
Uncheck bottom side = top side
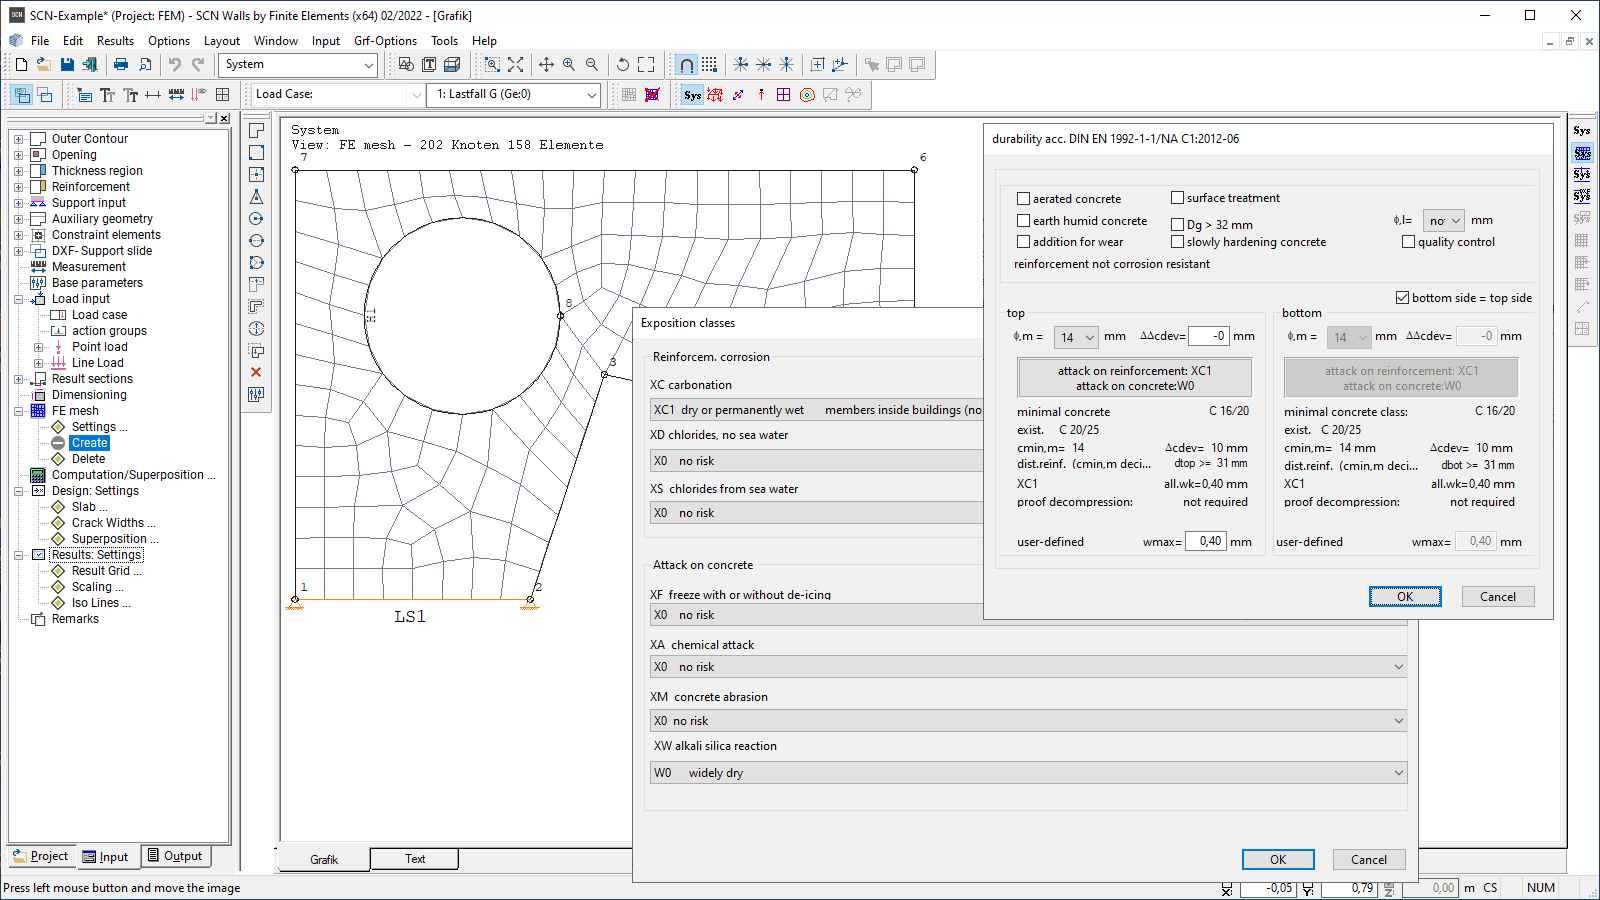(1402, 298)
